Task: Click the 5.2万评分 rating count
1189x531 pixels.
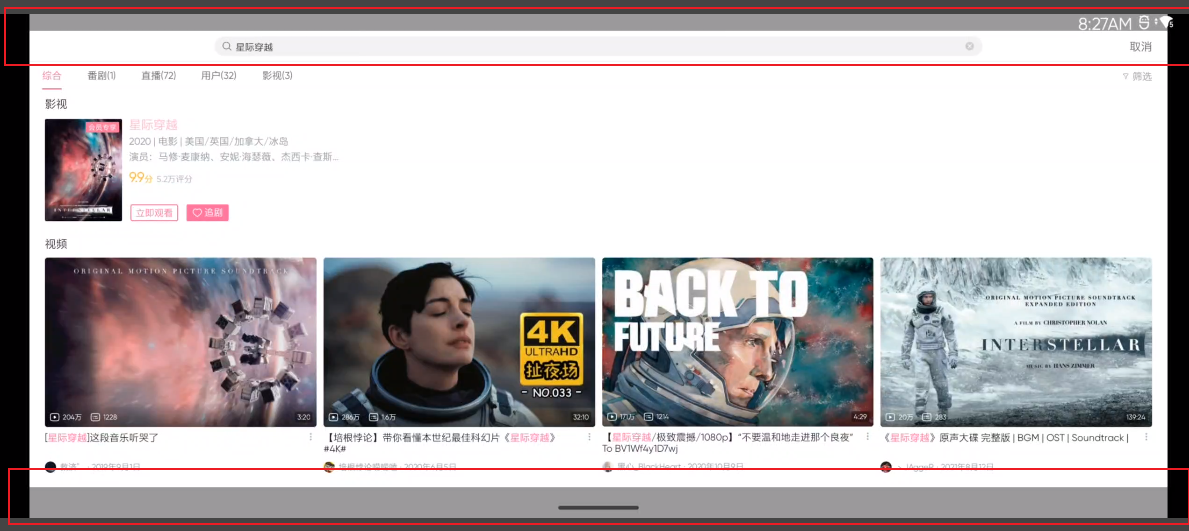Action: [174, 179]
